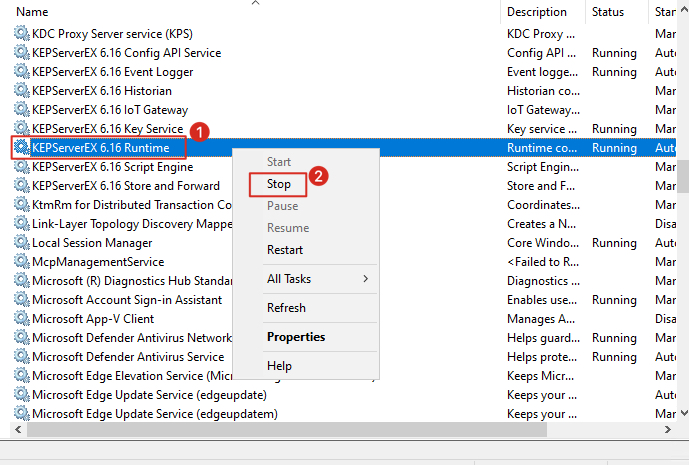Select KEPServerEX 6.16 Config API Service row
Image resolution: width=689 pixels, height=465 pixels.
pyautogui.click(x=343, y=52)
